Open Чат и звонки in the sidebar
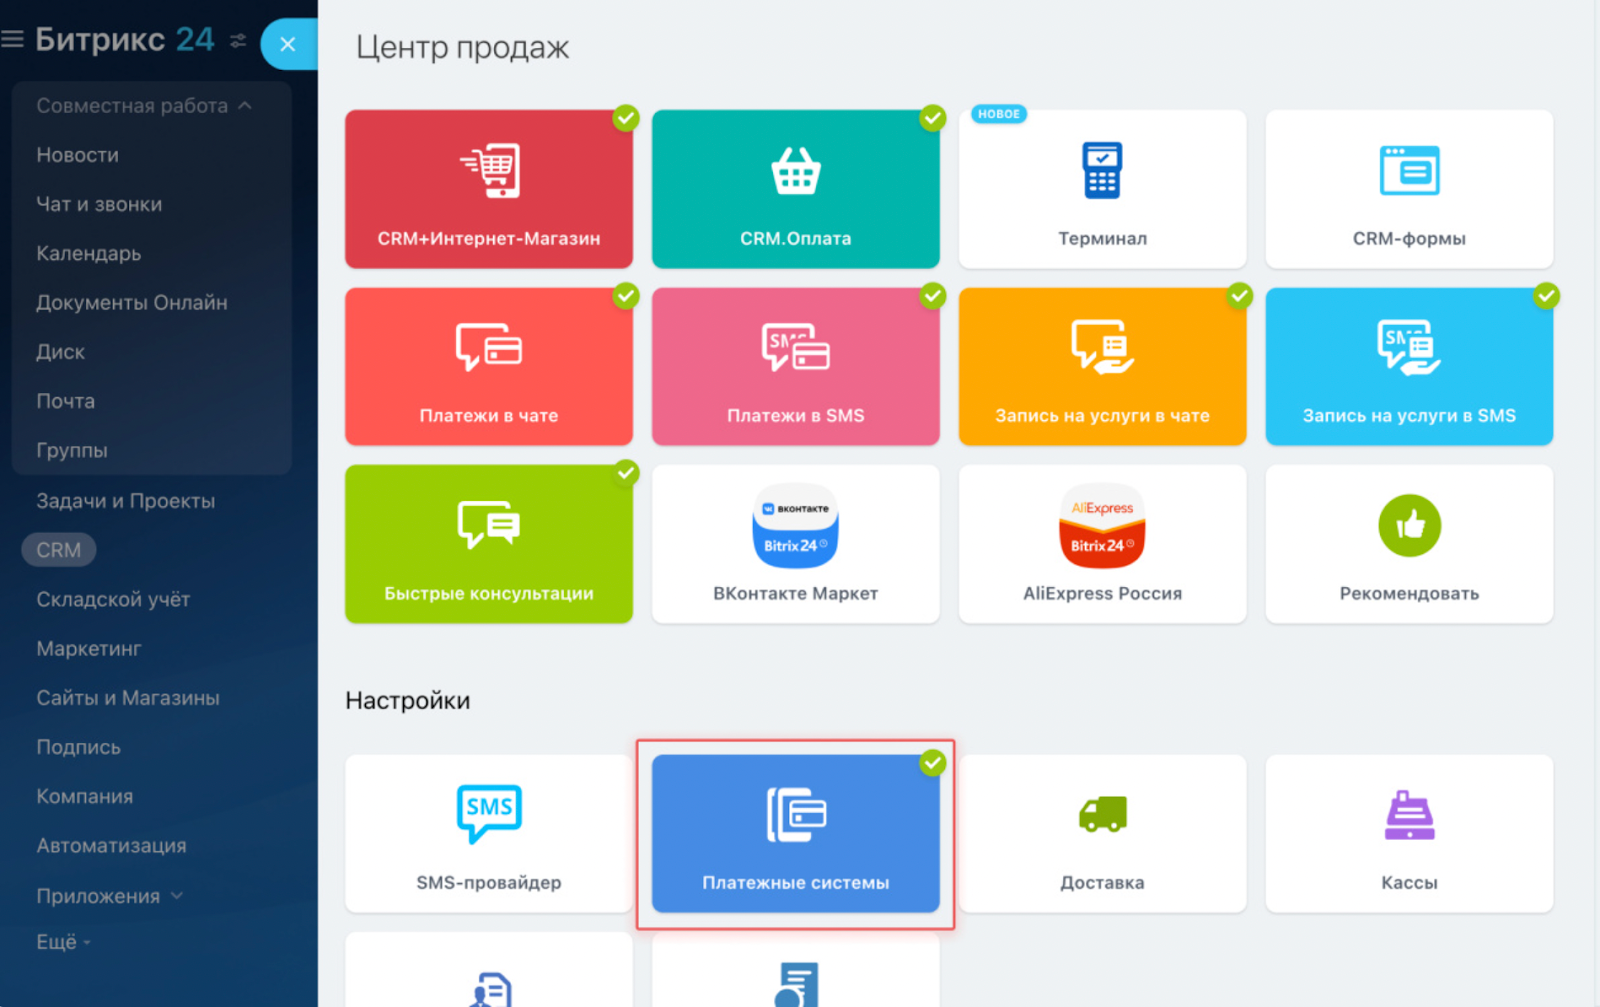Screen dimensions: 1600x1007 pos(99,204)
